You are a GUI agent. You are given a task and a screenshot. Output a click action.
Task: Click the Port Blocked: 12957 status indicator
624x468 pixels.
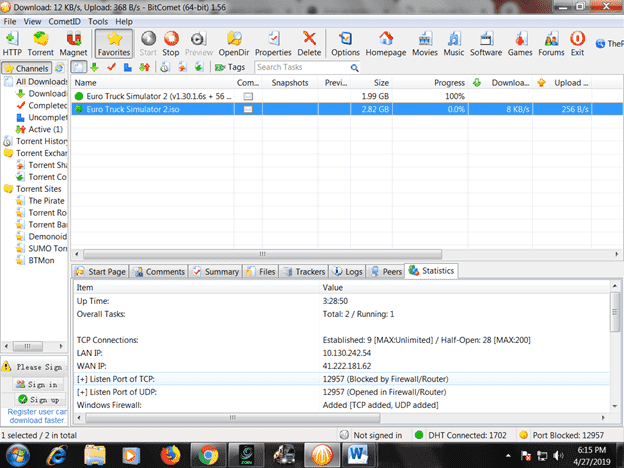[562, 435]
